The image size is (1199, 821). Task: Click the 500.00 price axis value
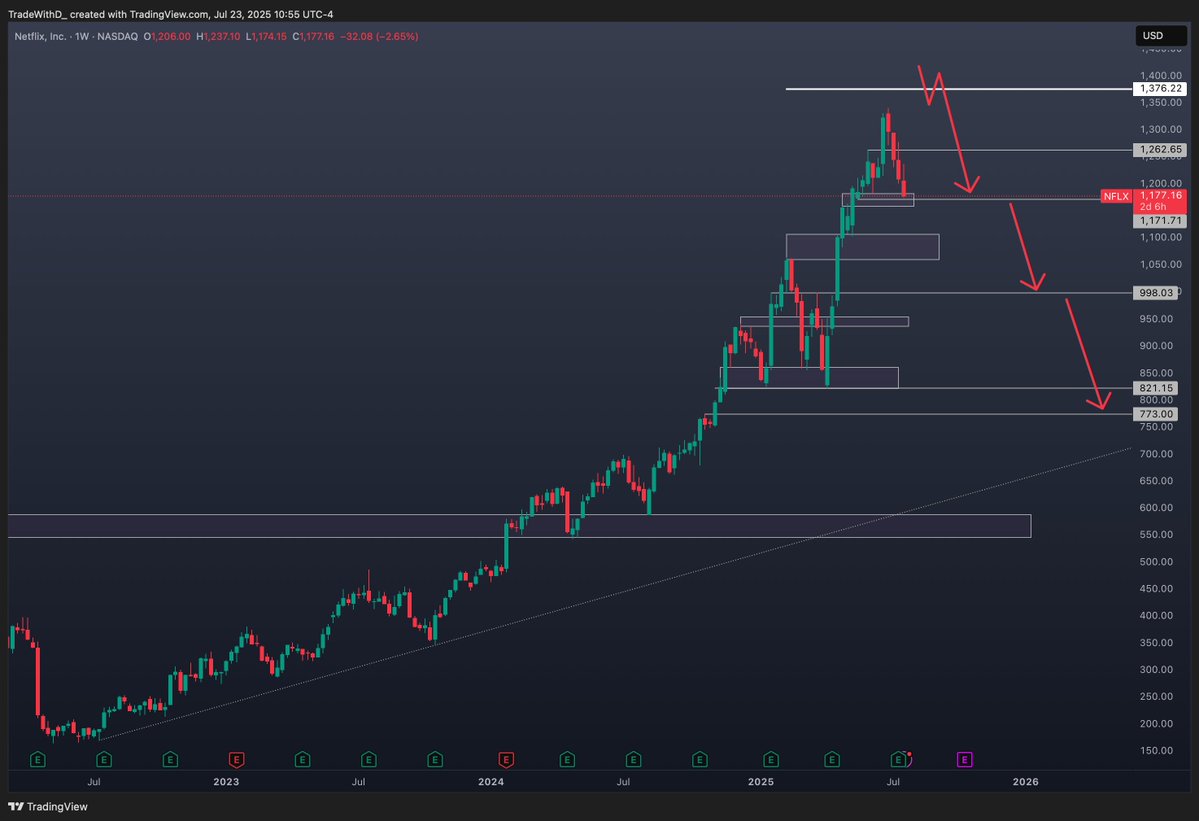[x=1155, y=561]
